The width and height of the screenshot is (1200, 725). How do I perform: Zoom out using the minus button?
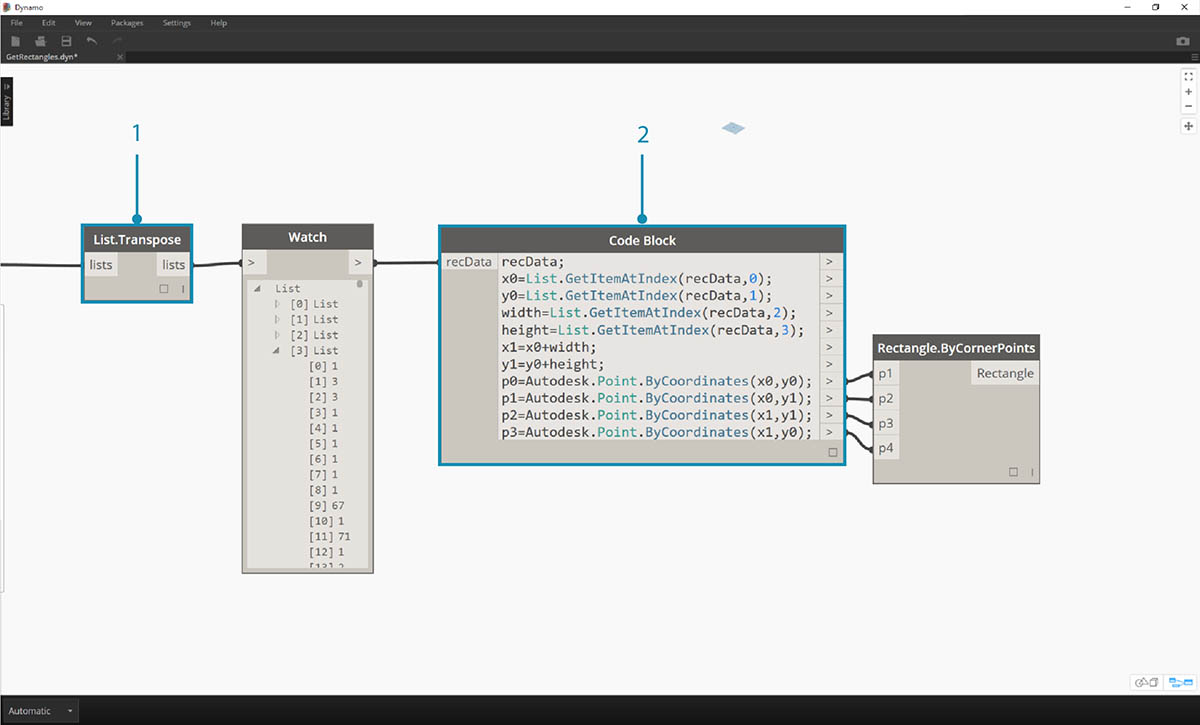coord(1189,106)
